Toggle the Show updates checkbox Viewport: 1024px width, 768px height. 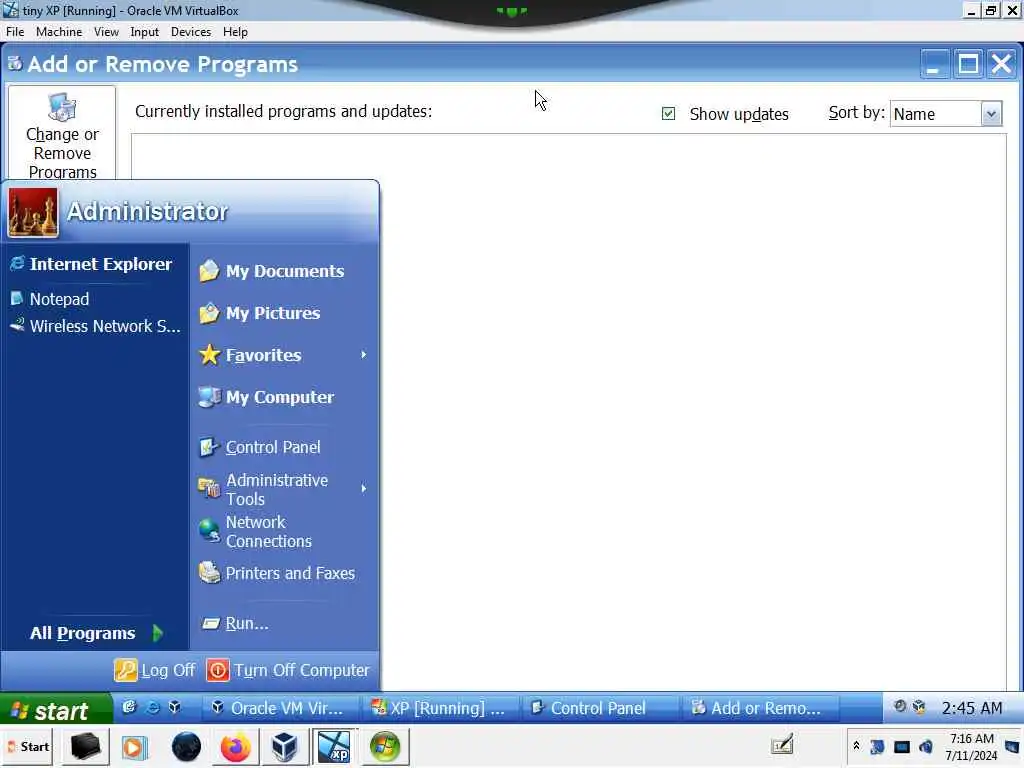[x=668, y=114]
